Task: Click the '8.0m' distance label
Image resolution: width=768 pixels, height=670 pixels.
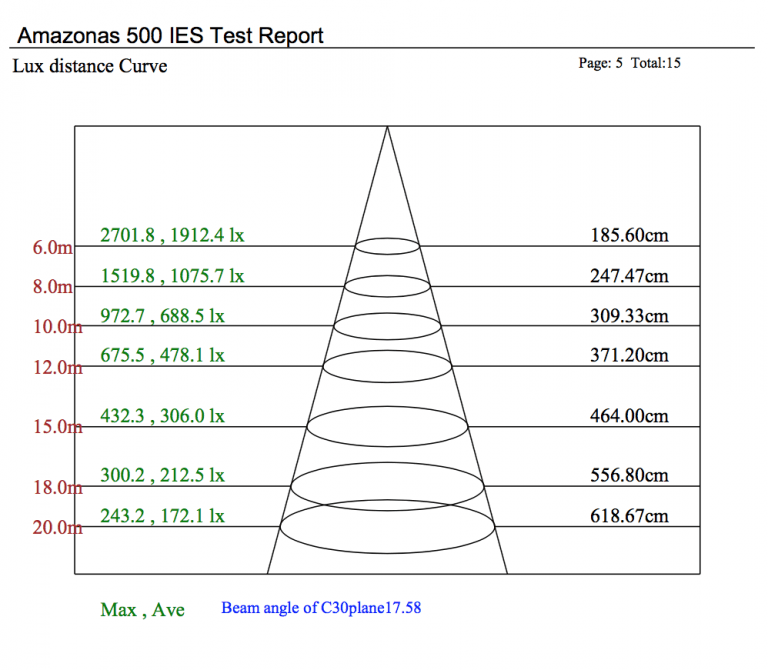Action: pyautogui.click(x=53, y=287)
